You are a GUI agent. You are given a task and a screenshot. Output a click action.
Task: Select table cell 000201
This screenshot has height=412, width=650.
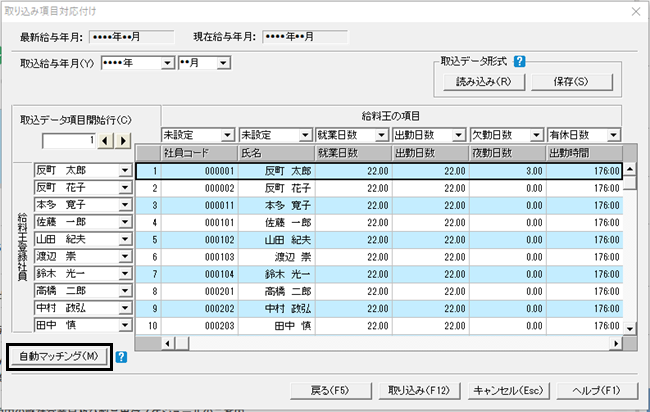pyautogui.click(x=199, y=291)
